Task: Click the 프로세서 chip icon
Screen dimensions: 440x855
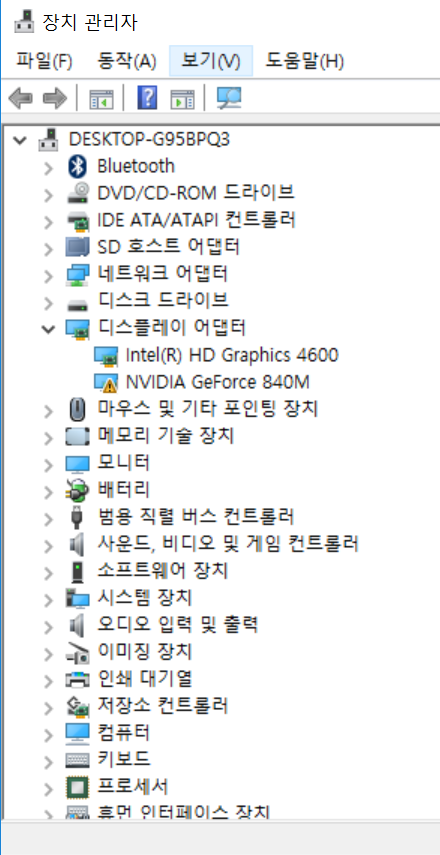Action: click(77, 787)
